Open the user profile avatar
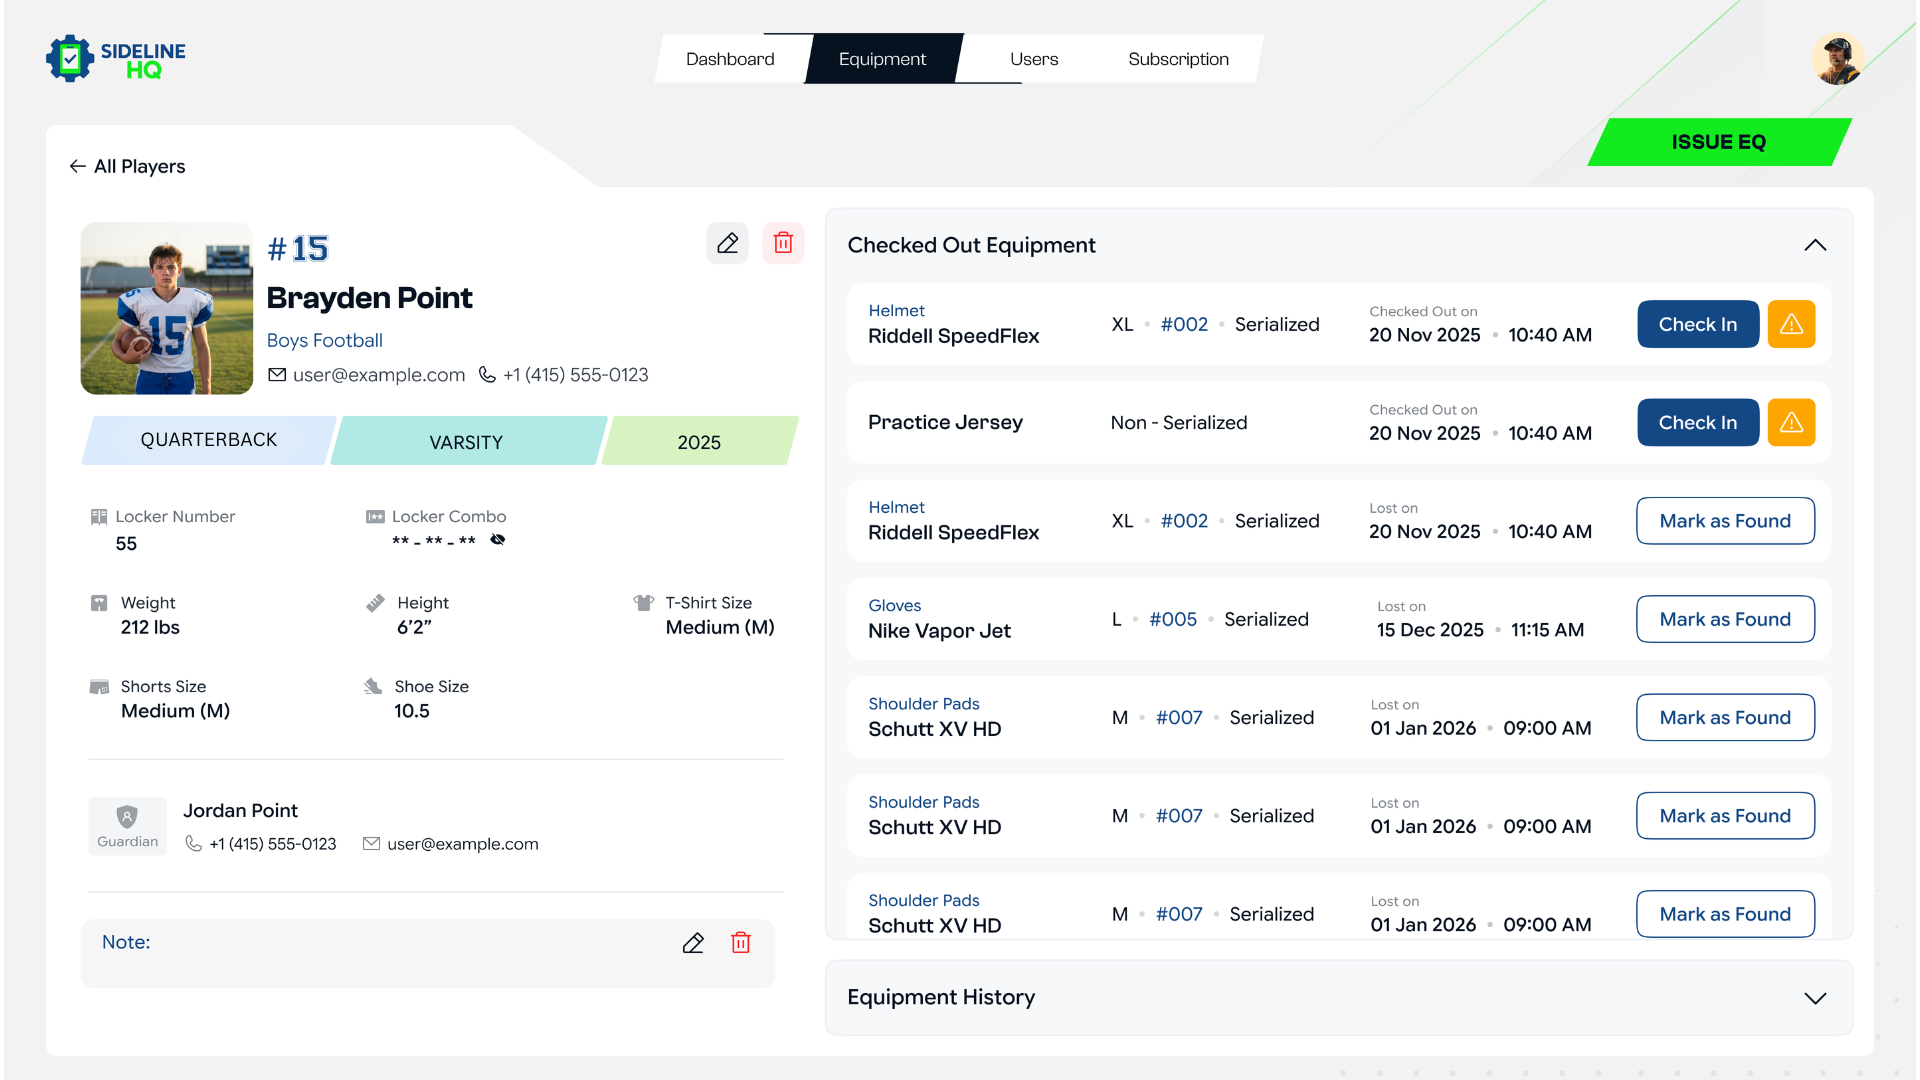1920x1080 pixels. pyautogui.click(x=1837, y=59)
